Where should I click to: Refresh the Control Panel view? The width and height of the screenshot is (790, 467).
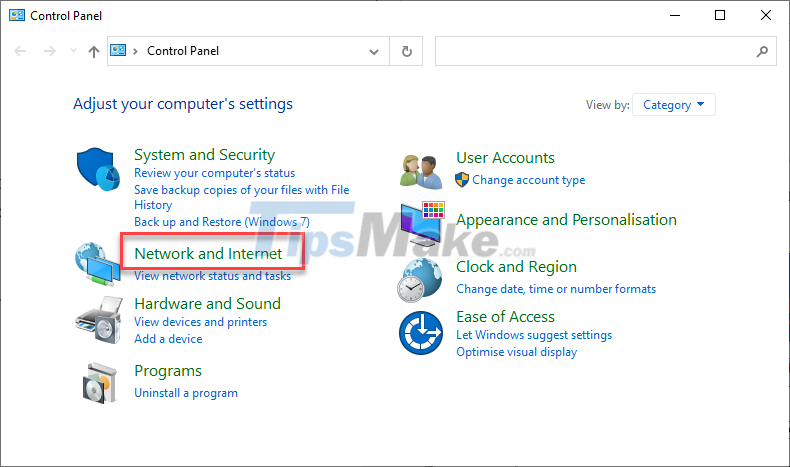click(407, 51)
